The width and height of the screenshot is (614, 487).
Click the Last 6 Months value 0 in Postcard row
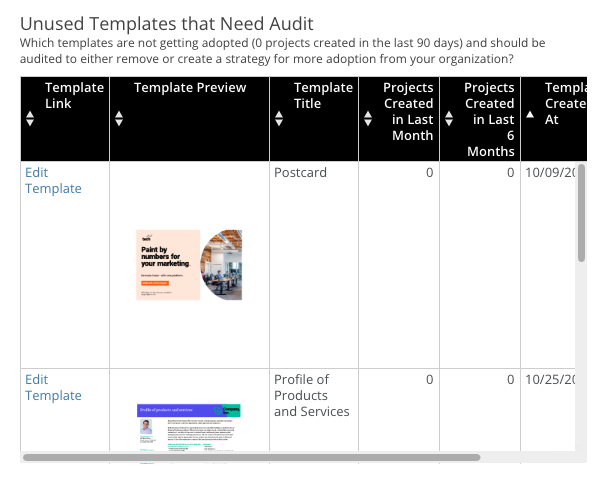point(510,173)
